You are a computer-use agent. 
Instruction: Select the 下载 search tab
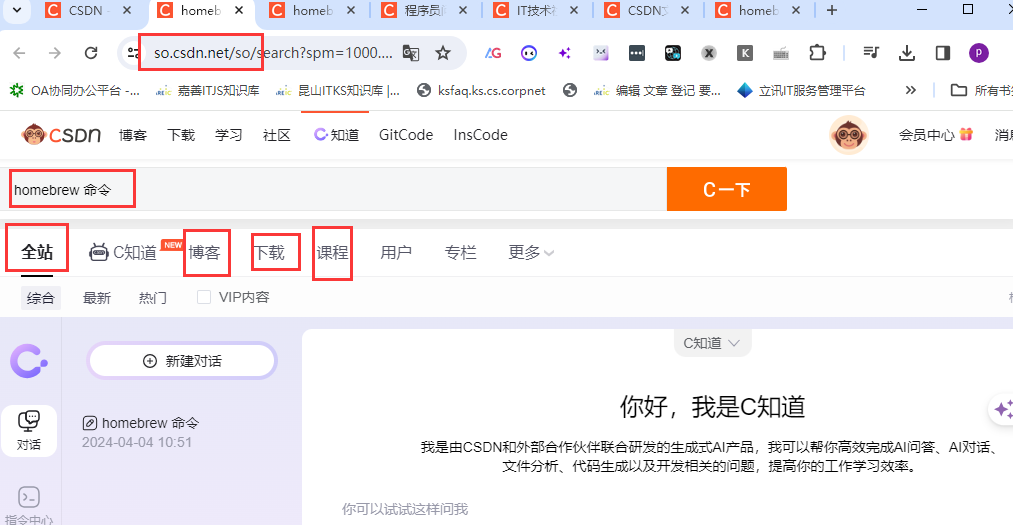pos(269,252)
